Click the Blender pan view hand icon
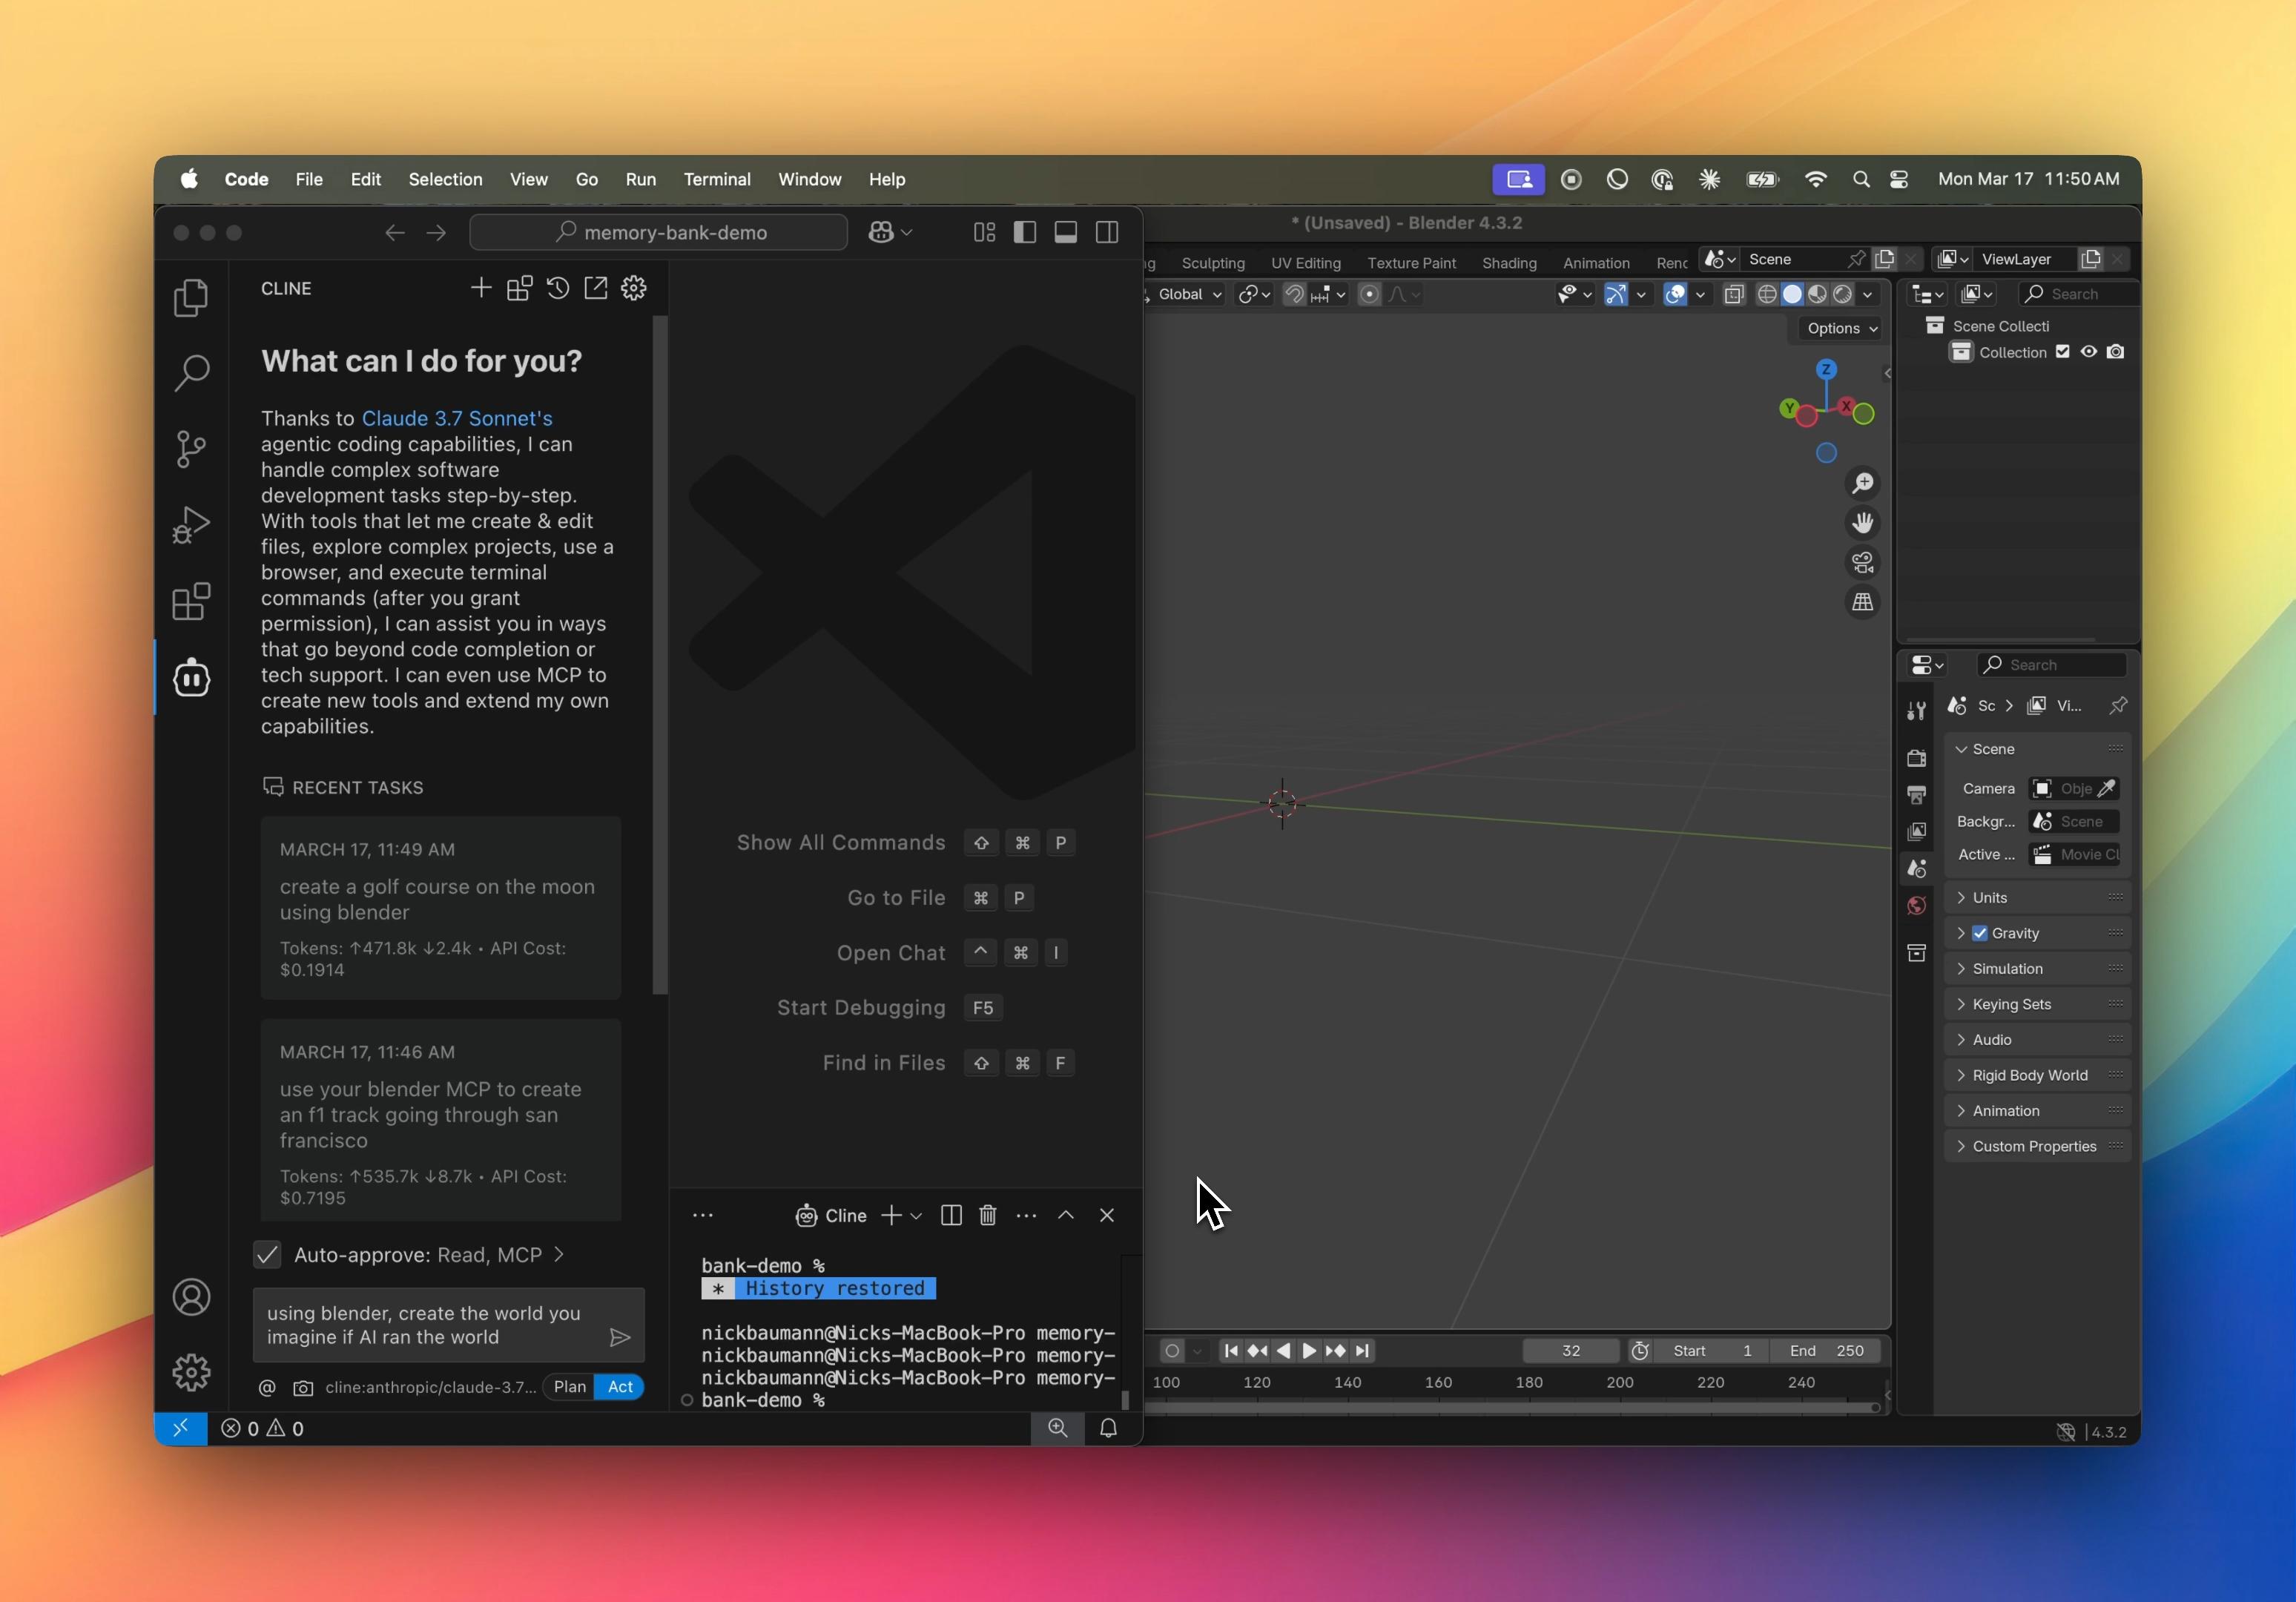 1862,523
